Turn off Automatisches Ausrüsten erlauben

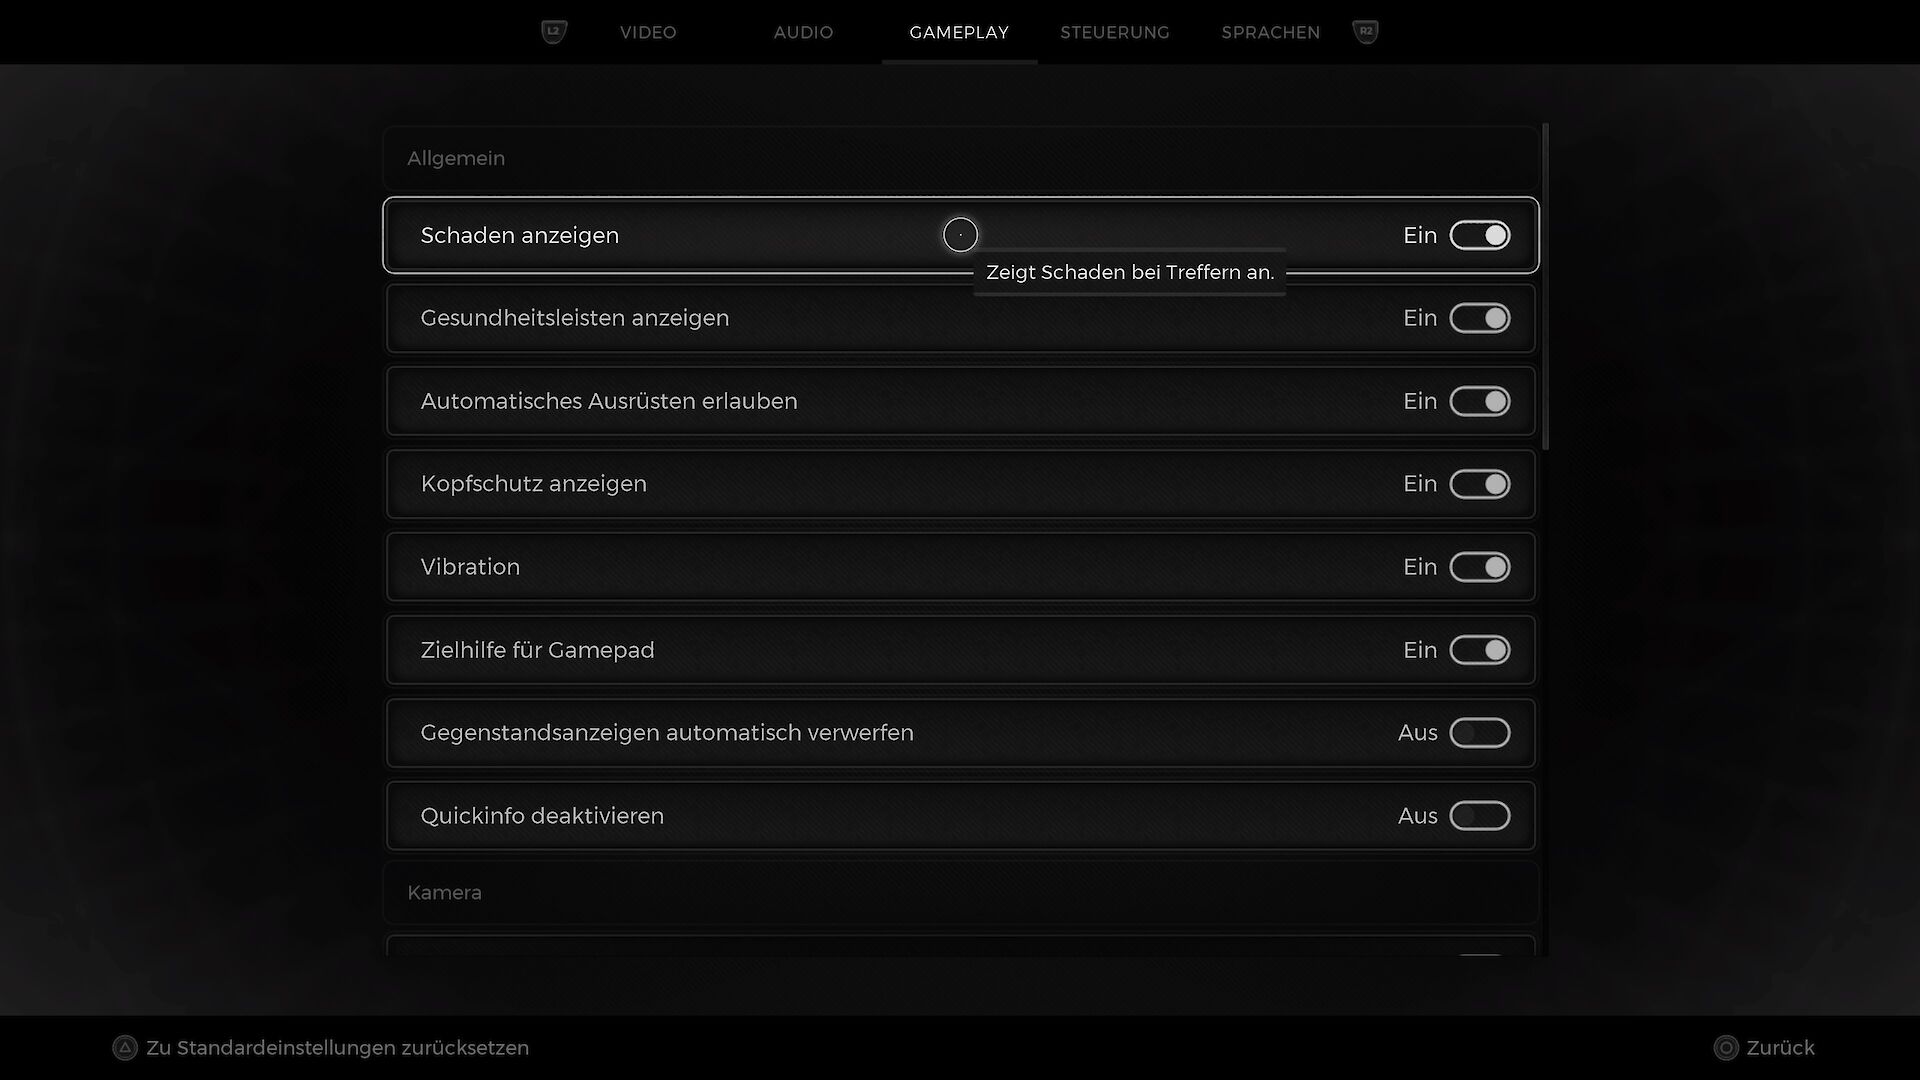1479,401
